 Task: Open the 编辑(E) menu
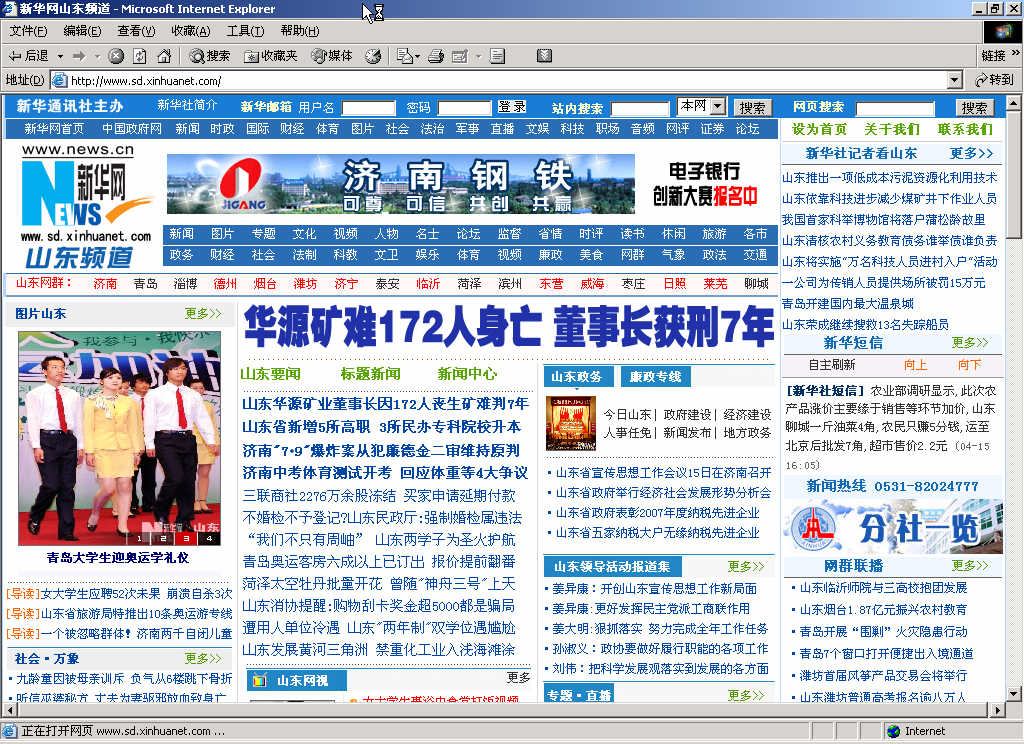(x=82, y=31)
